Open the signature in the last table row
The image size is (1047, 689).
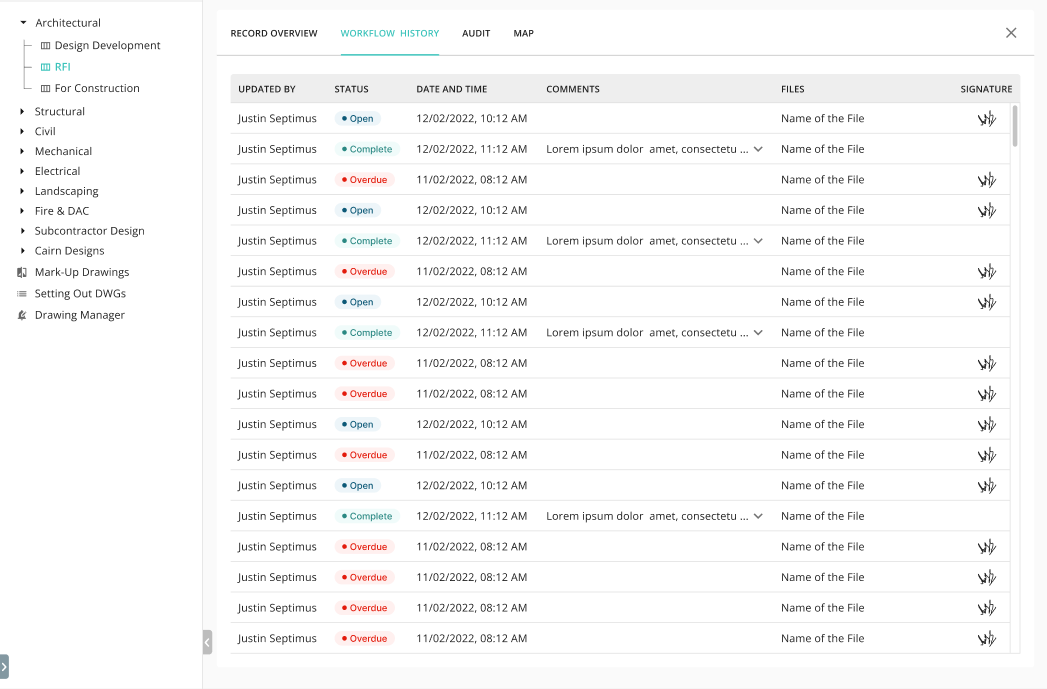[x=987, y=639]
